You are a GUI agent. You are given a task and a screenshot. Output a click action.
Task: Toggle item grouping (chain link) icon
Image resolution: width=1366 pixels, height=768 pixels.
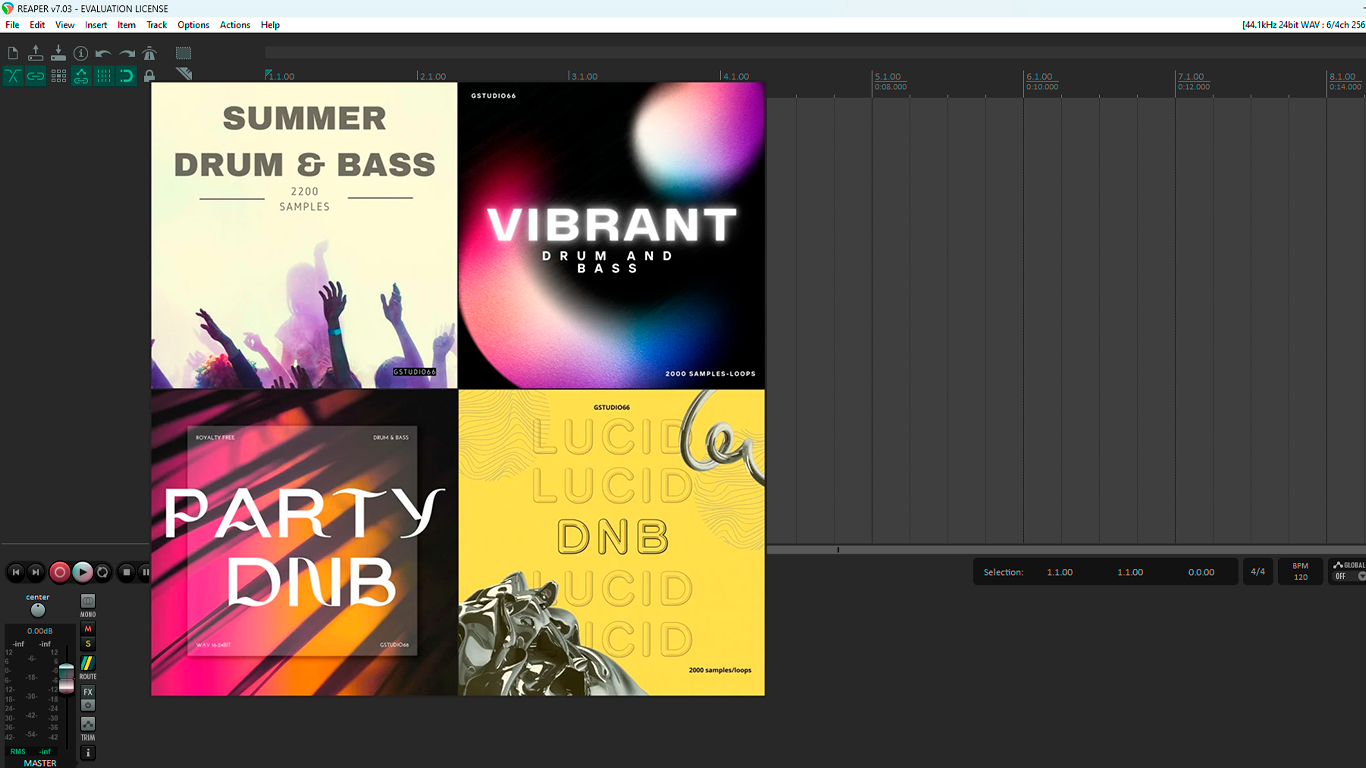(x=36, y=76)
